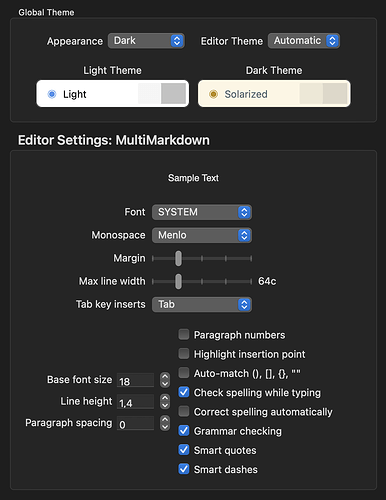
Task: Select the Solarized dark theme radio icon
Action: (x=213, y=94)
